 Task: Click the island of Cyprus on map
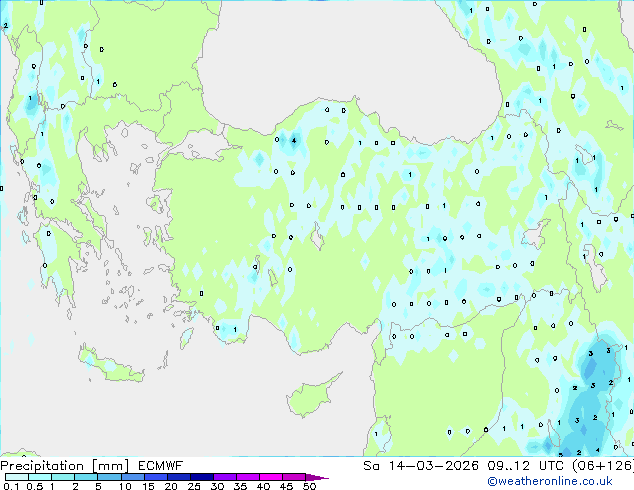tap(311, 397)
